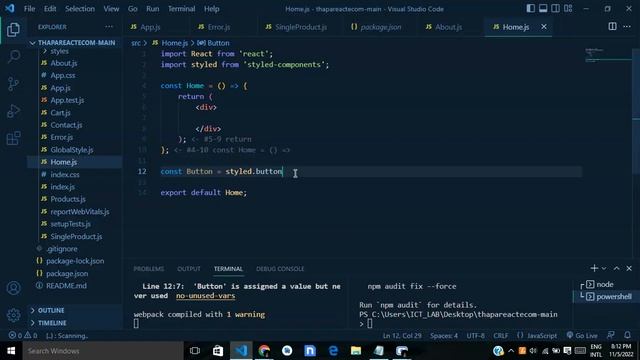Open File Explorer from the taskbar
The height and width of the screenshot is (360, 640).
356,351
